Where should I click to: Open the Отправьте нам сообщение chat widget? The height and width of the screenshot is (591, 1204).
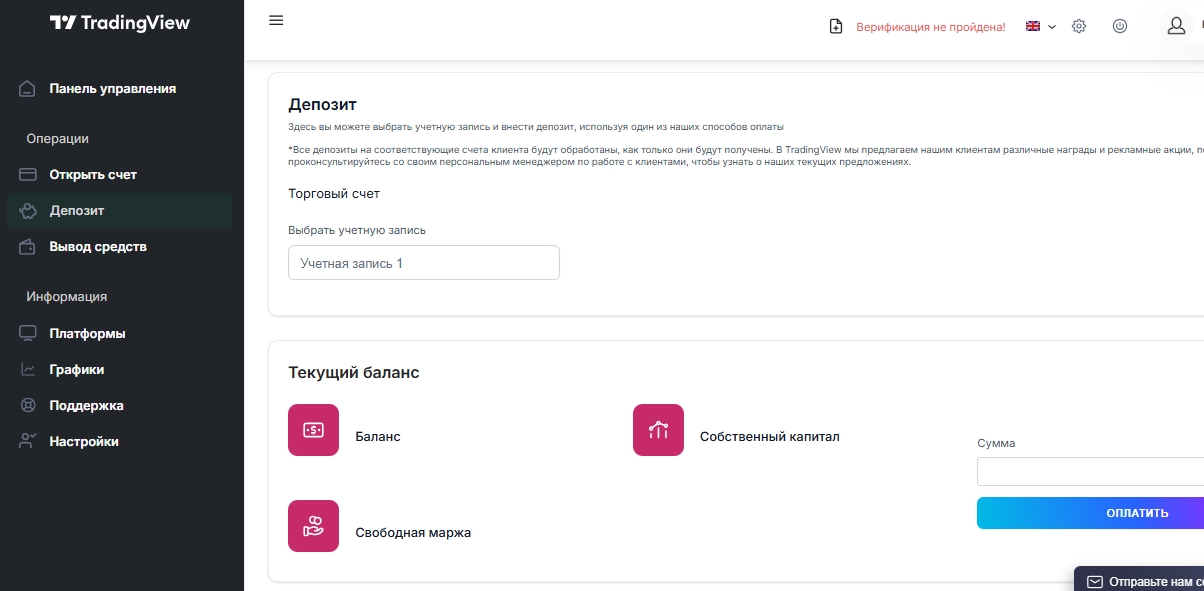tap(1139, 580)
